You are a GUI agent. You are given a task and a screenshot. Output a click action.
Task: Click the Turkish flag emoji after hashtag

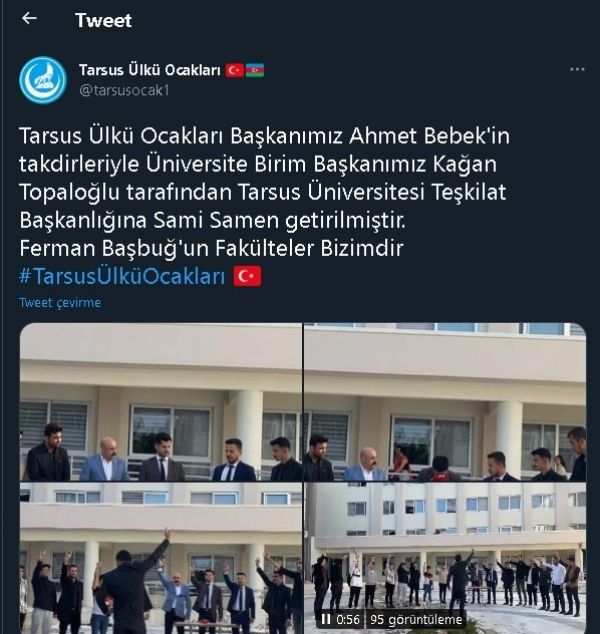[247, 276]
